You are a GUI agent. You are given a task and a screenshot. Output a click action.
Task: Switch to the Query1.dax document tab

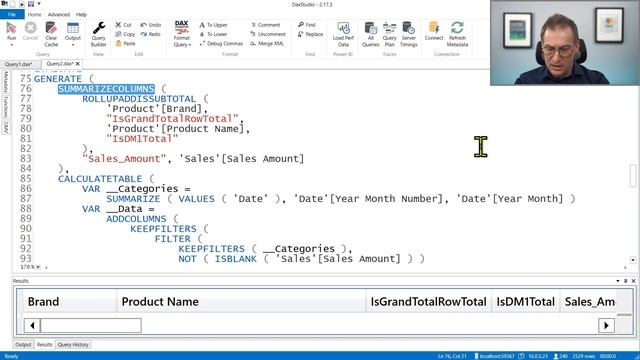[18, 64]
